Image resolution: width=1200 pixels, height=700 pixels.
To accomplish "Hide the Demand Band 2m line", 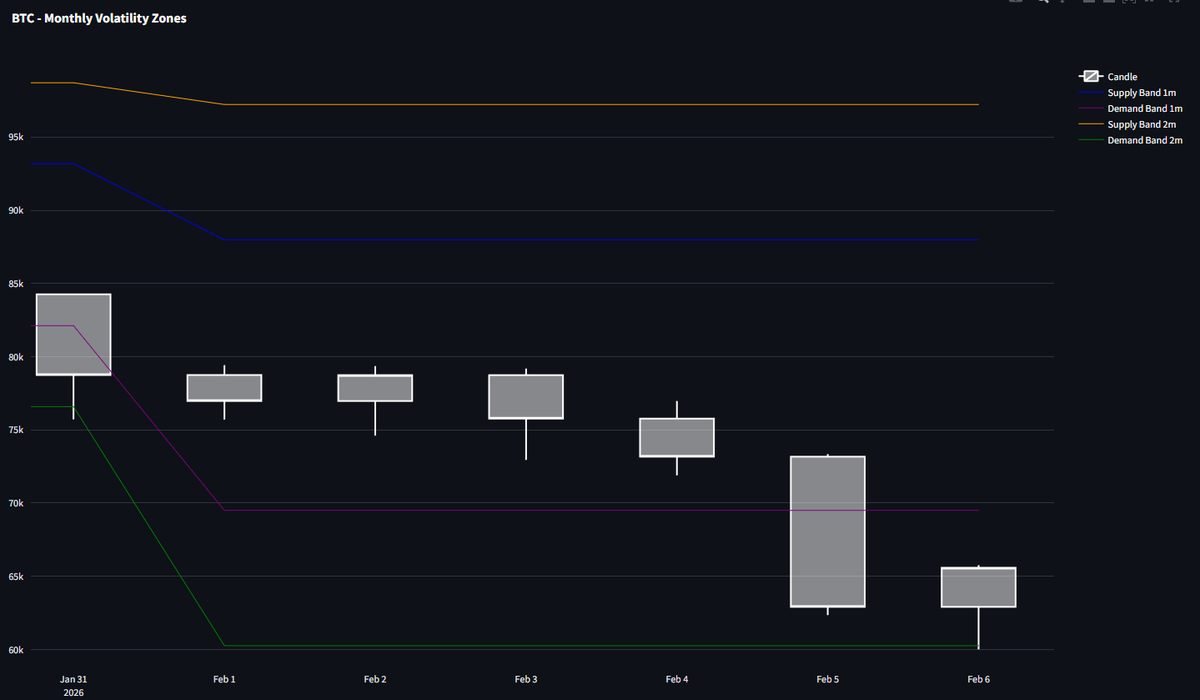I will [1145, 140].
